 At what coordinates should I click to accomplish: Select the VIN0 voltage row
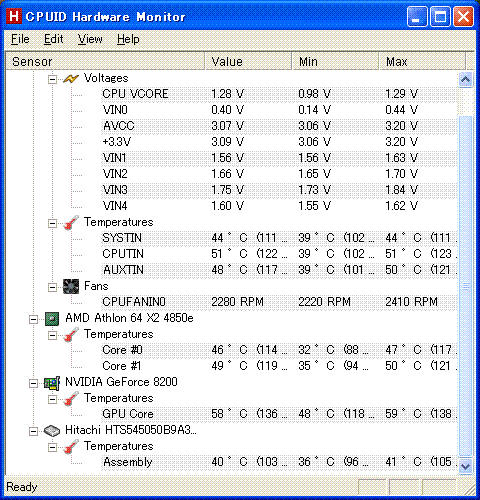[x=279, y=110]
